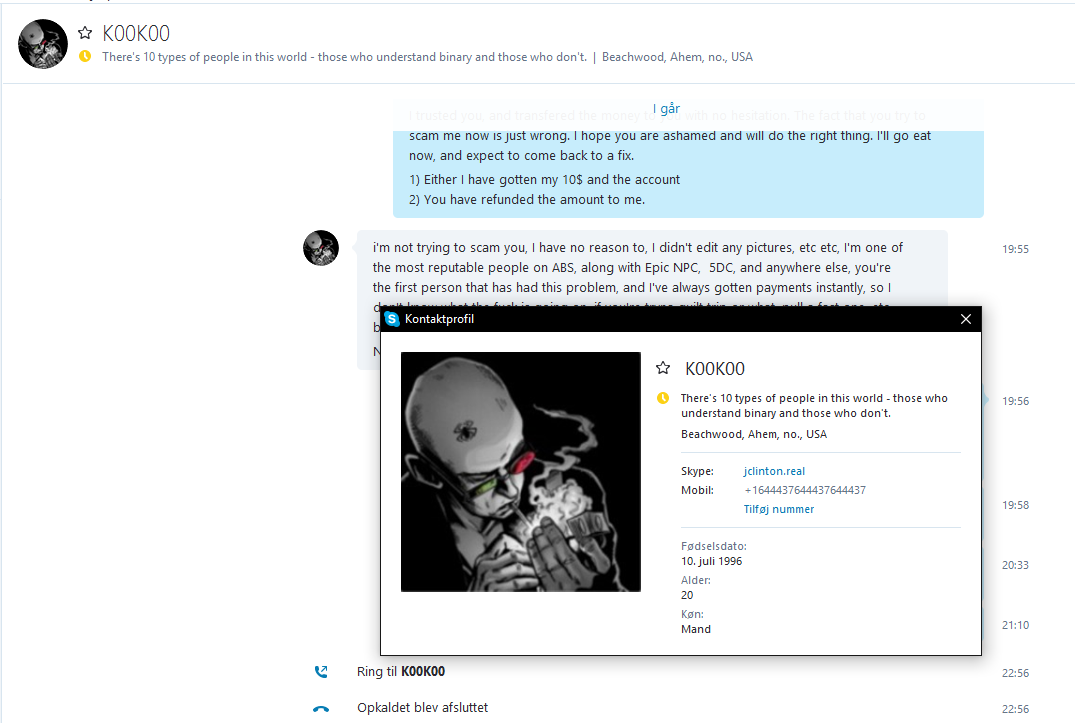Click the gender value Mand
This screenshot has width=1075, height=723.
pos(696,629)
